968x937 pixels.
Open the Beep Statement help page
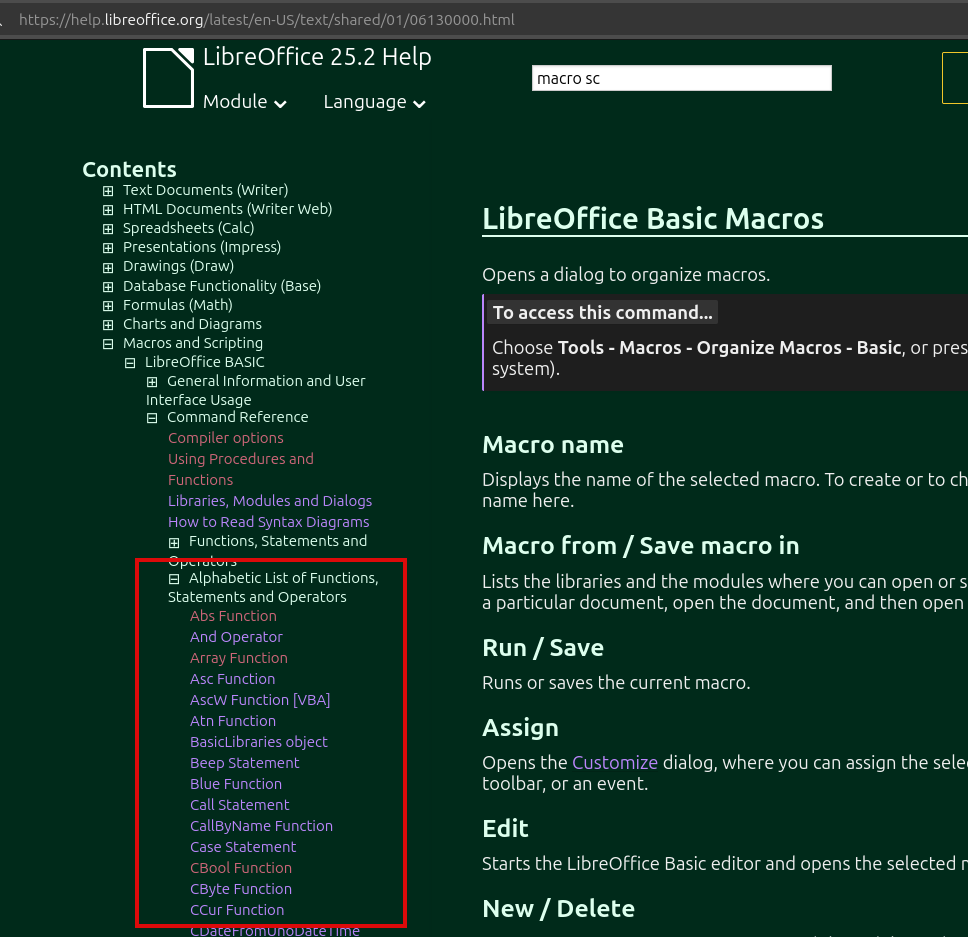tap(244, 763)
